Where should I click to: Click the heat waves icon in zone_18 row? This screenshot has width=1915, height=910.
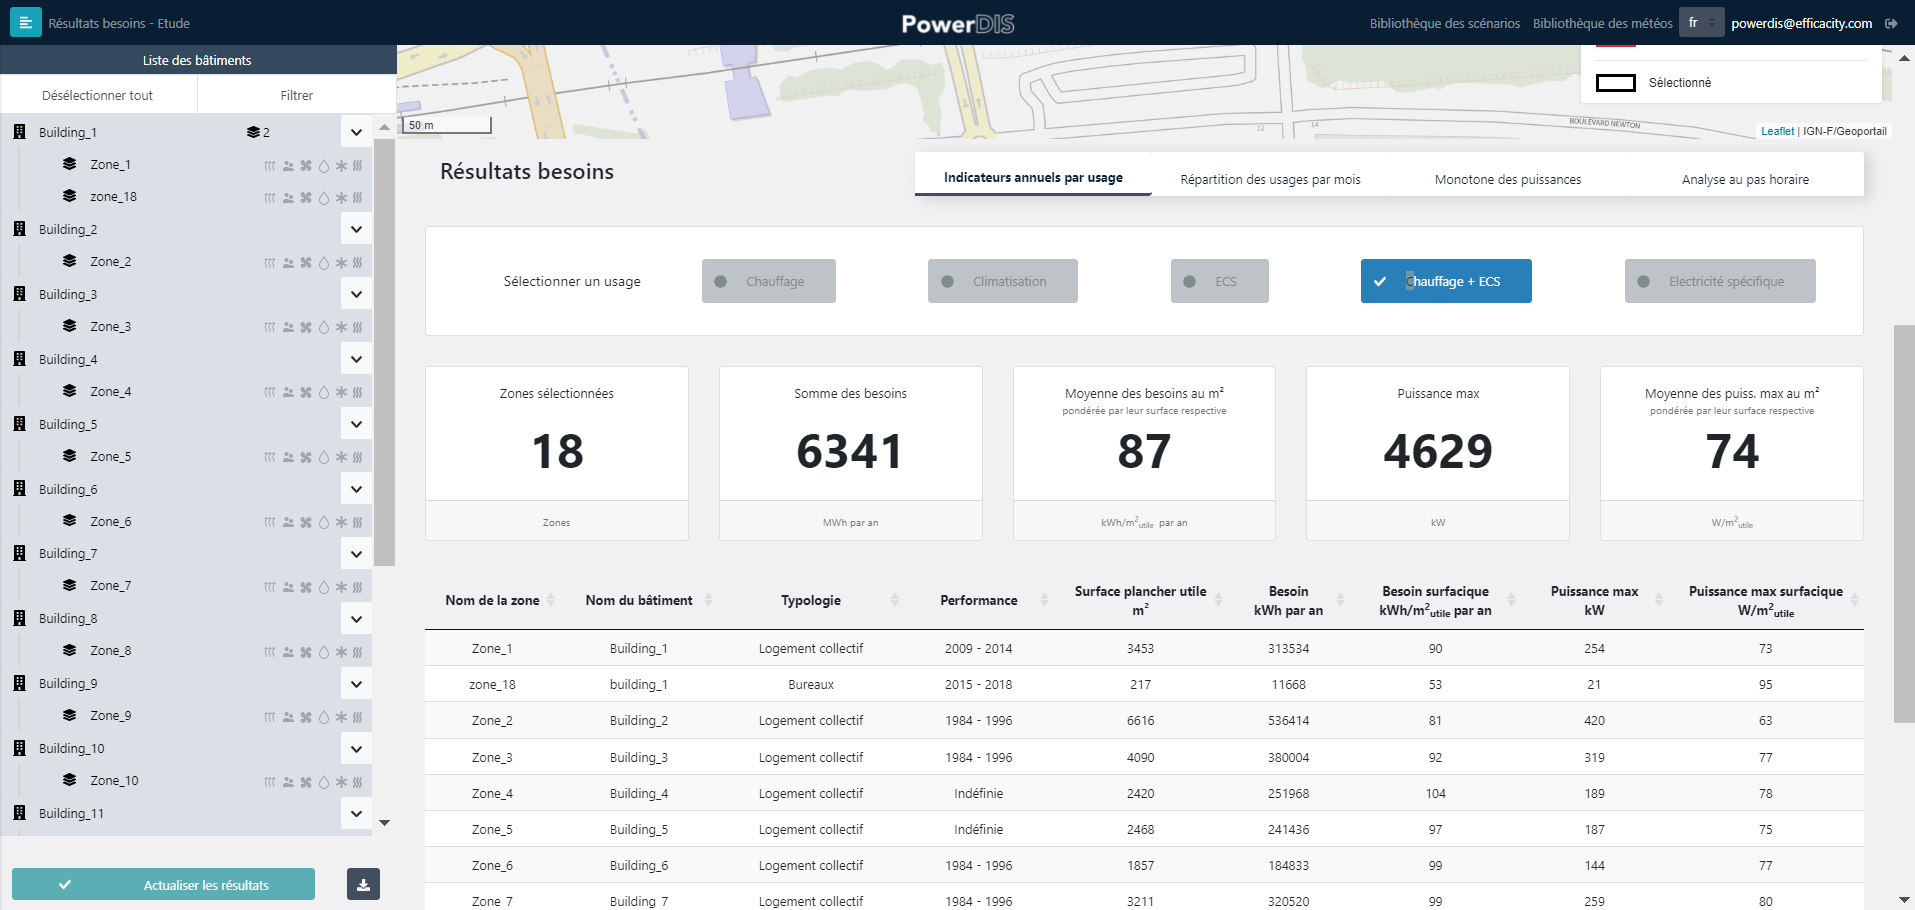tap(358, 198)
